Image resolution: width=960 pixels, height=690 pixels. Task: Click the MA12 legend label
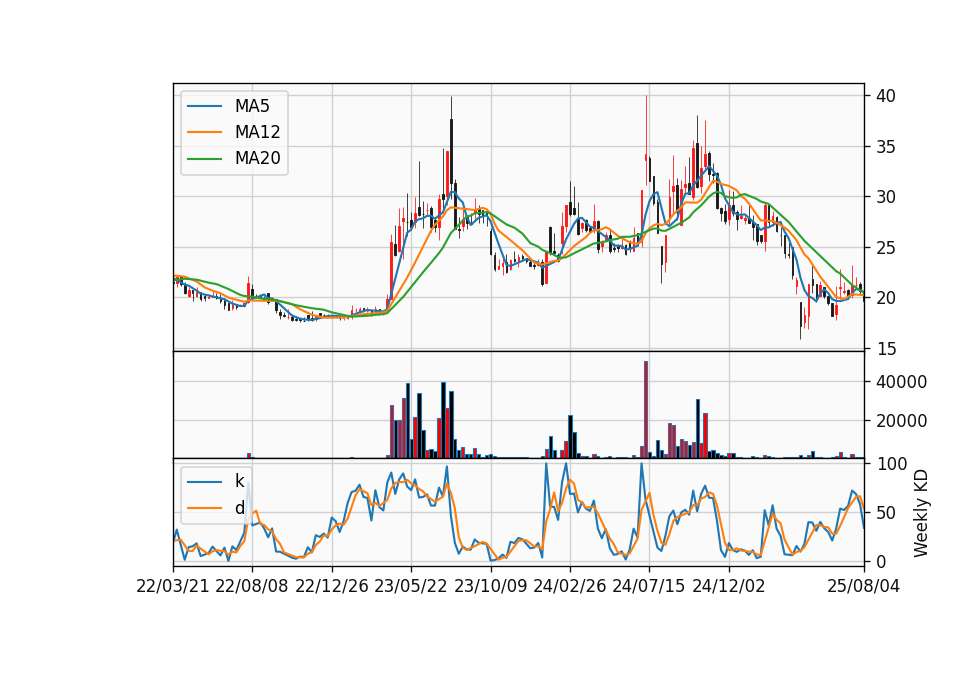[x=257, y=132]
